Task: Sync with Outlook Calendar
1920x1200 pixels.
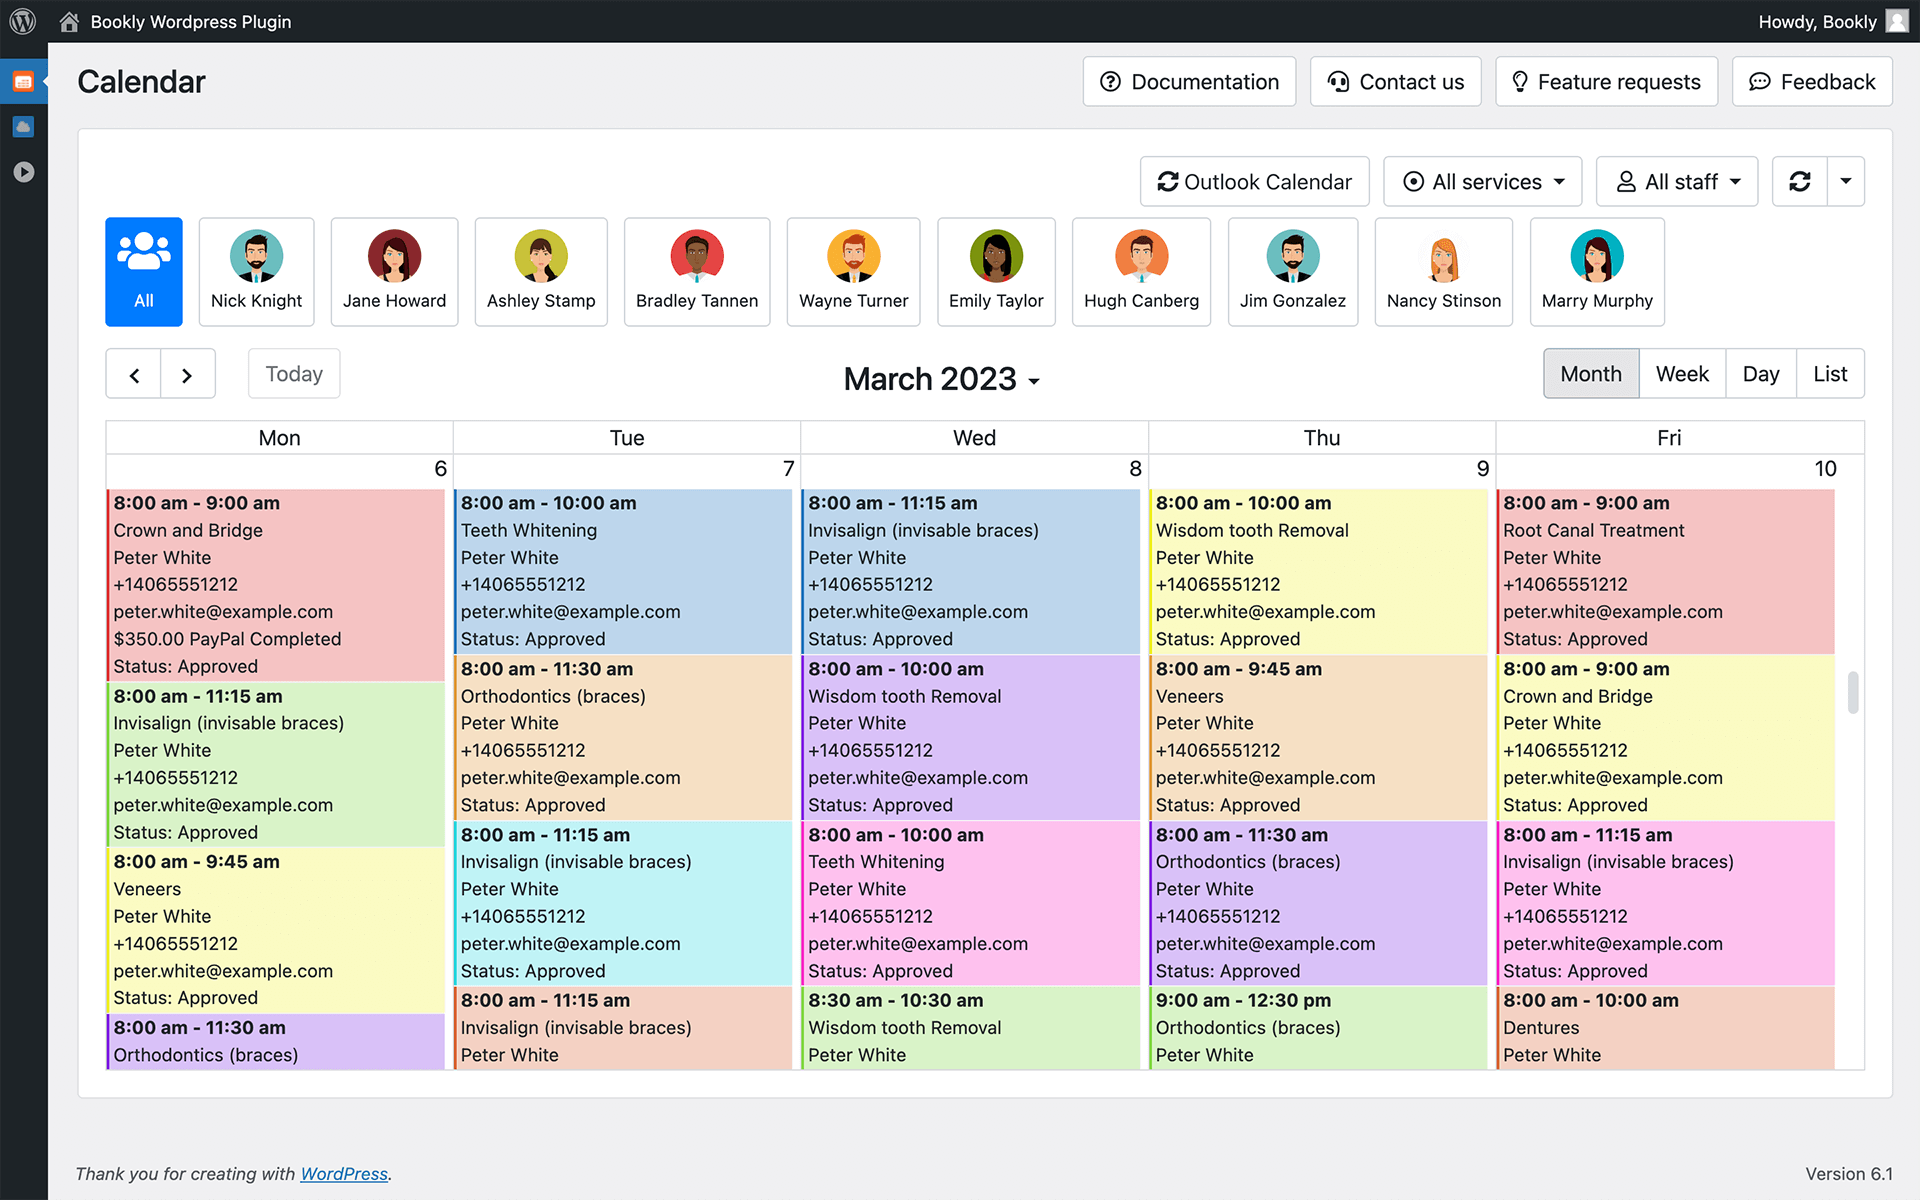Action: [x=1254, y=181]
